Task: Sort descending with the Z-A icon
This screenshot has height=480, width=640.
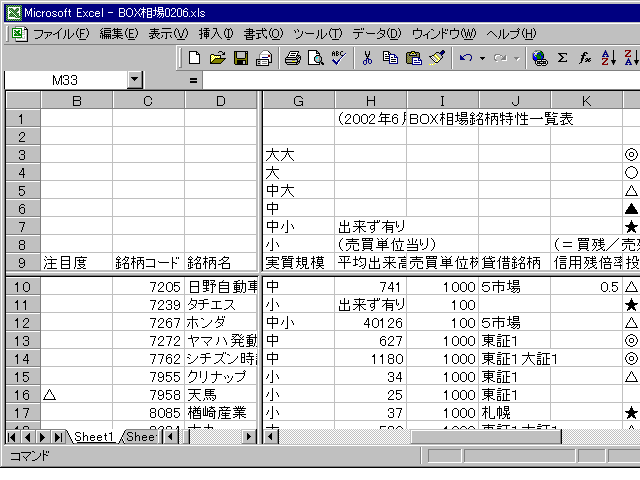Action: click(x=631, y=58)
